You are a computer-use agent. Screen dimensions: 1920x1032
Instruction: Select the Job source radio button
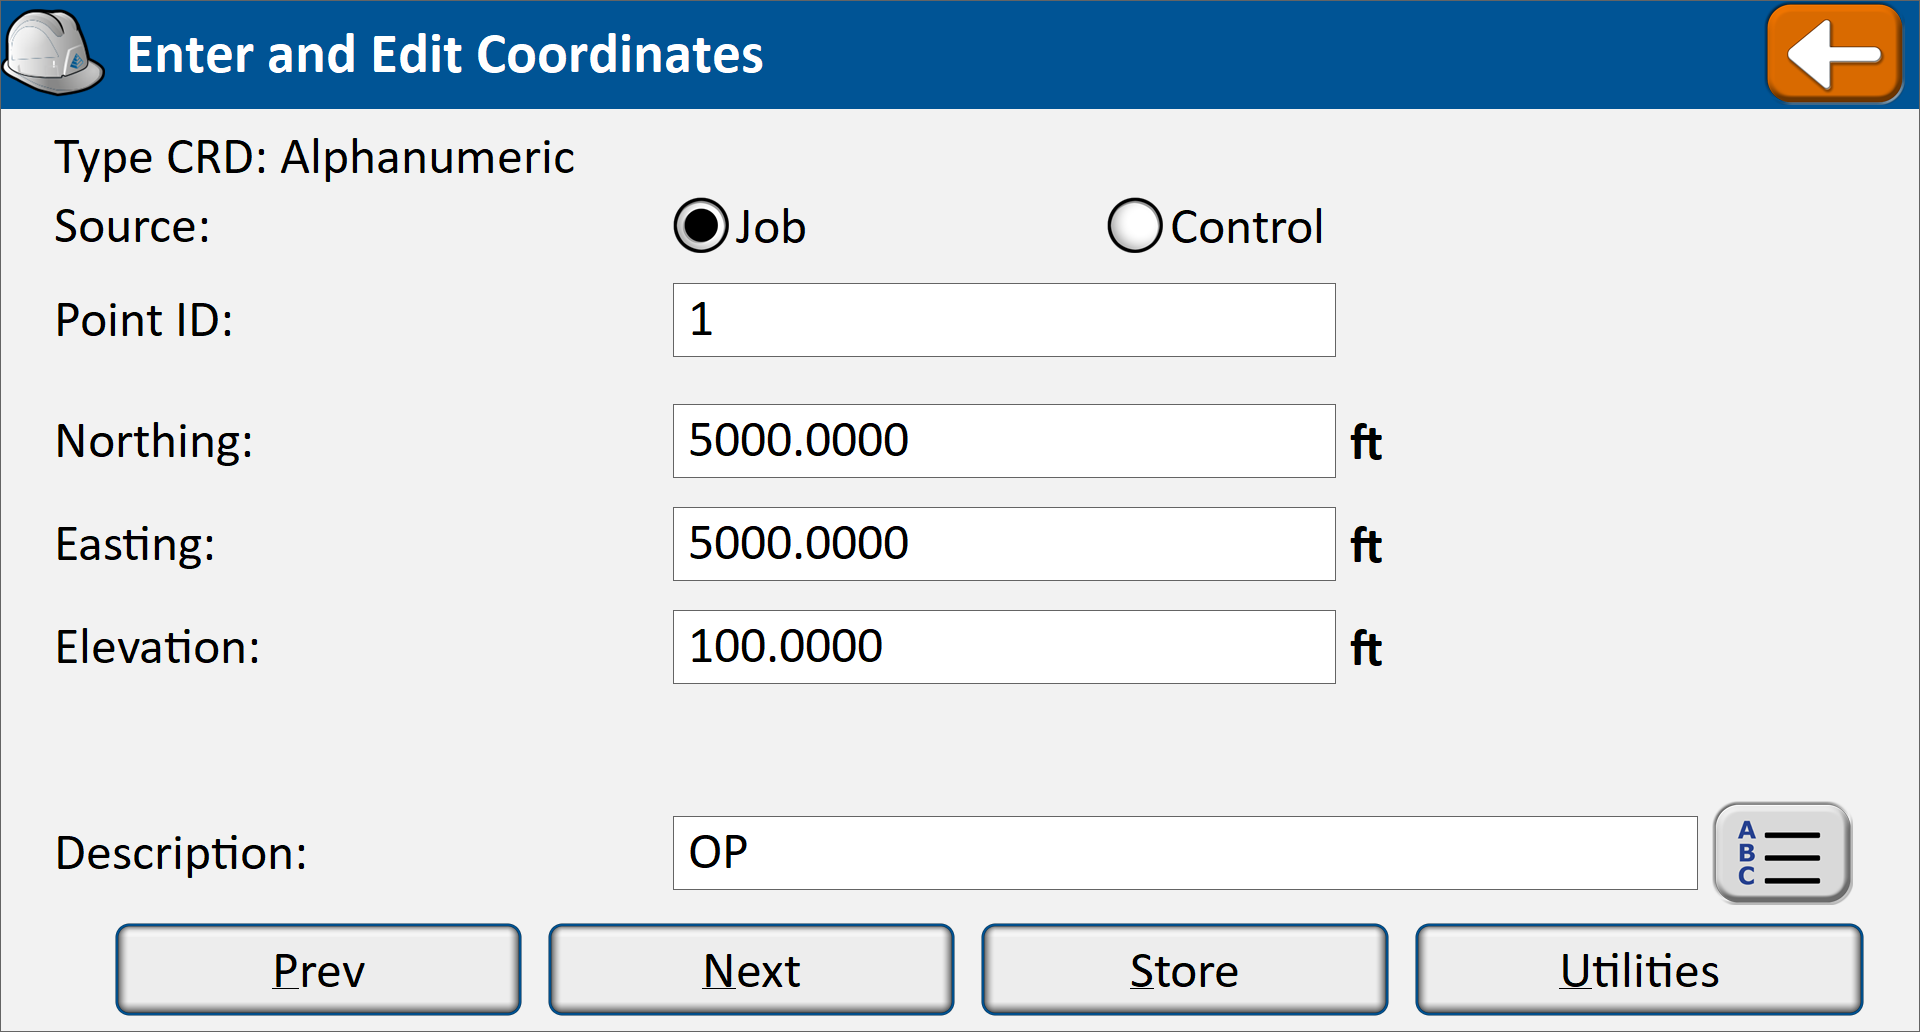coord(701,226)
